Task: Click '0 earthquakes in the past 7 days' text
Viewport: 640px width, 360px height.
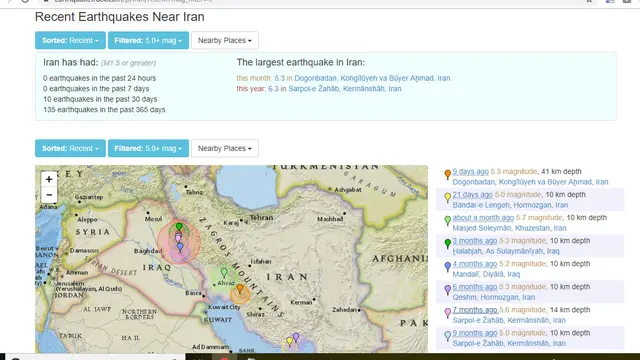Action: pyautogui.click(x=96, y=89)
